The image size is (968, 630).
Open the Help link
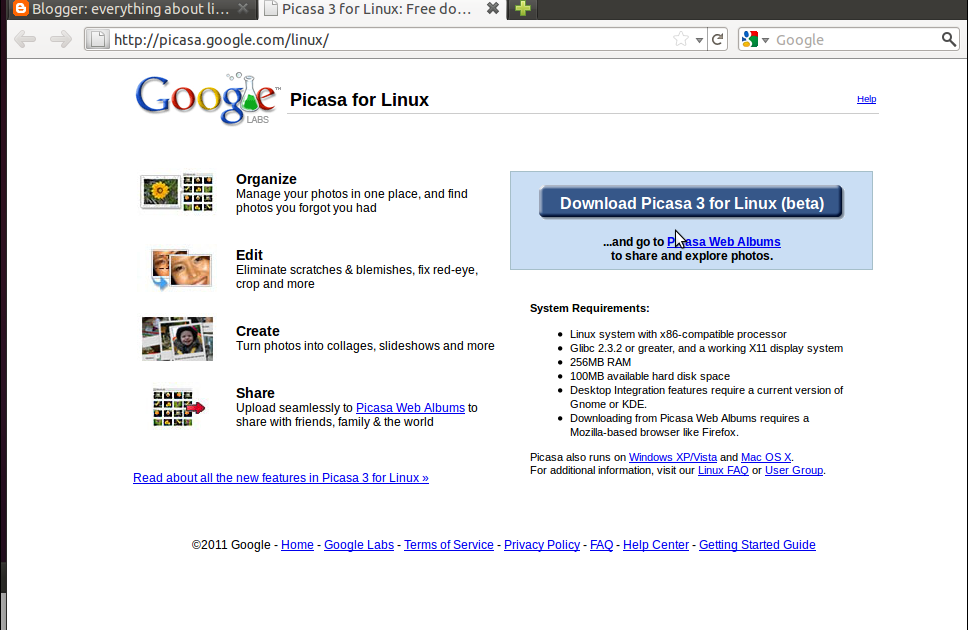pyautogui.click(x=866, y=99)
